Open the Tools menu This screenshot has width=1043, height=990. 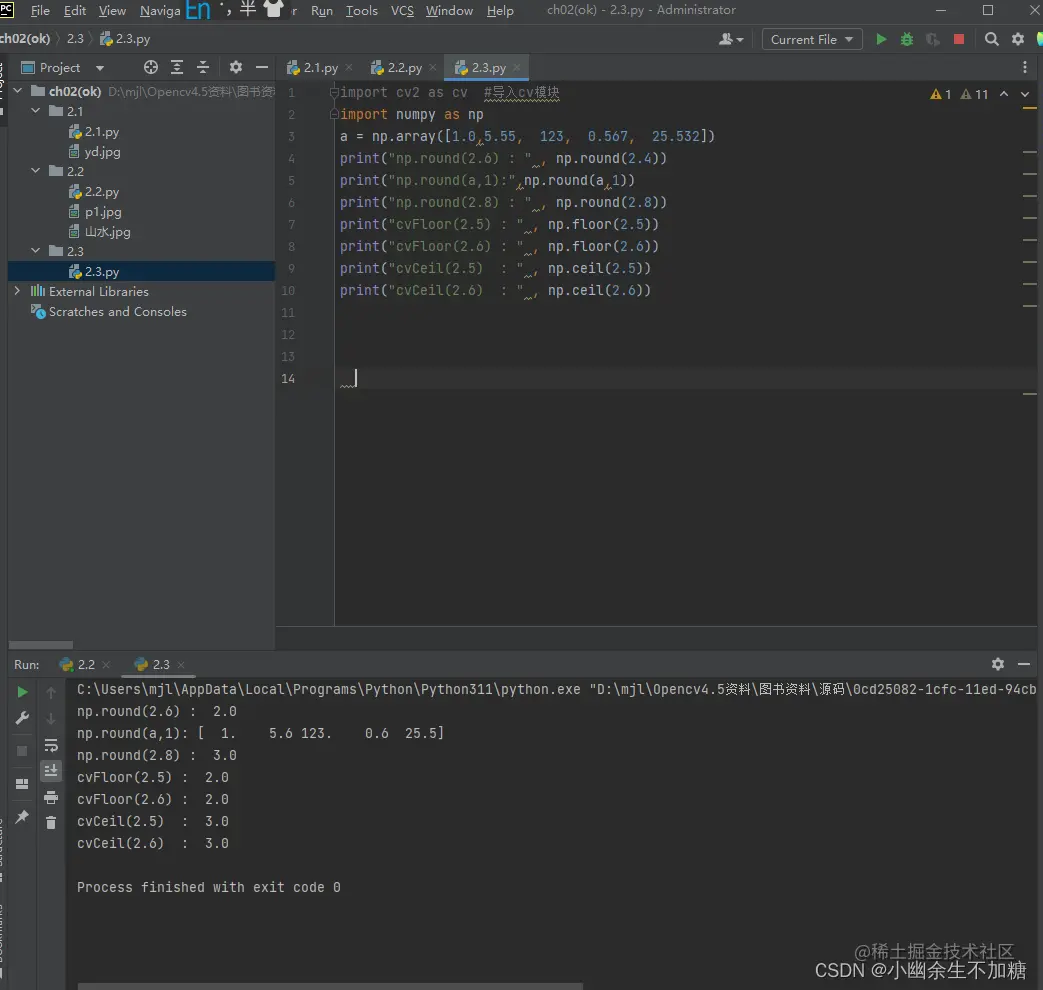(x=361, y=11)
